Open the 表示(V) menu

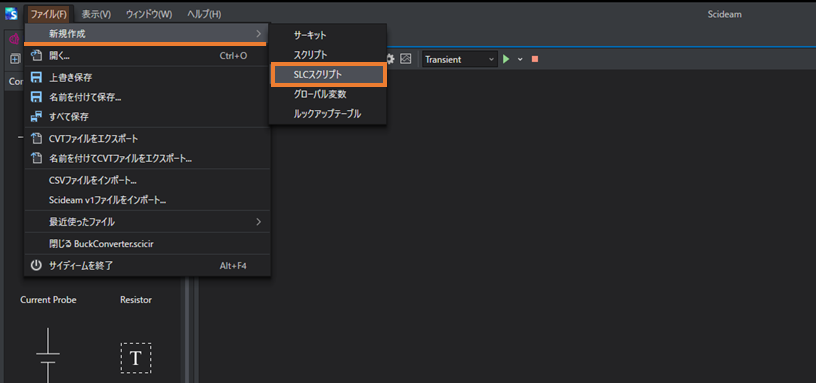pos(96,14)
